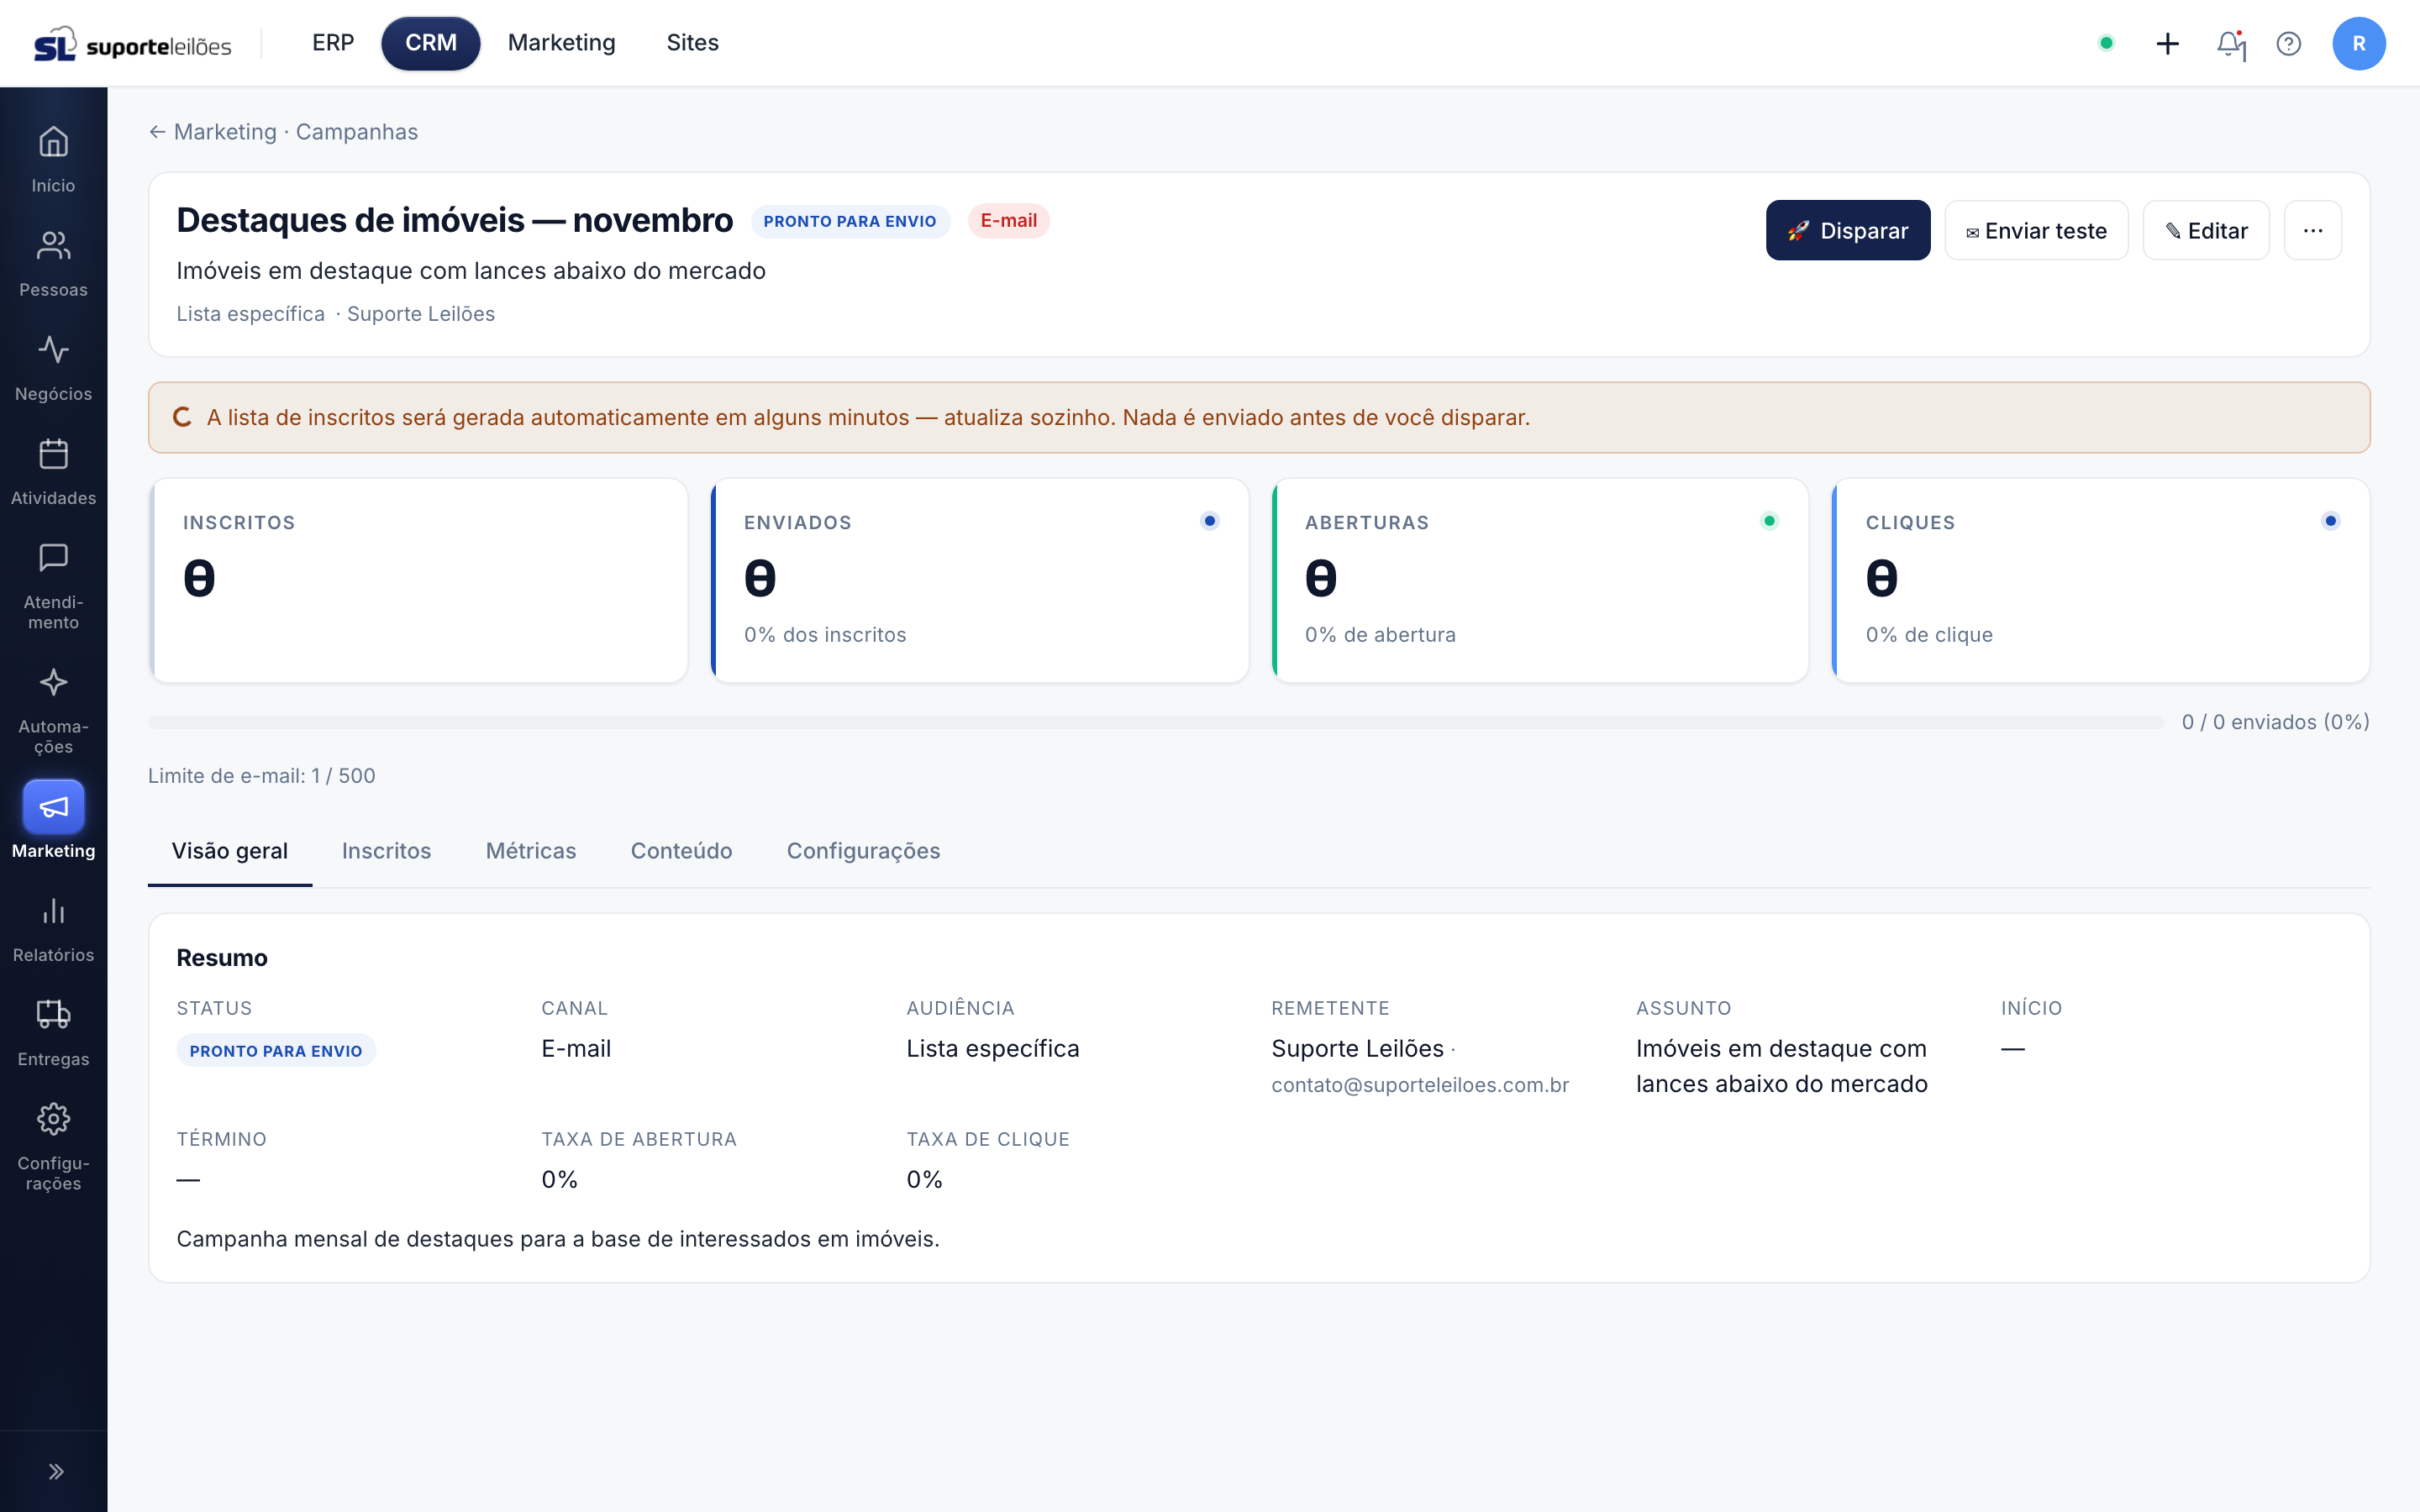This screenshot has height=1512, width=2420.
Task: Open help question mark icon
Action: click(x=2288, y=43)
